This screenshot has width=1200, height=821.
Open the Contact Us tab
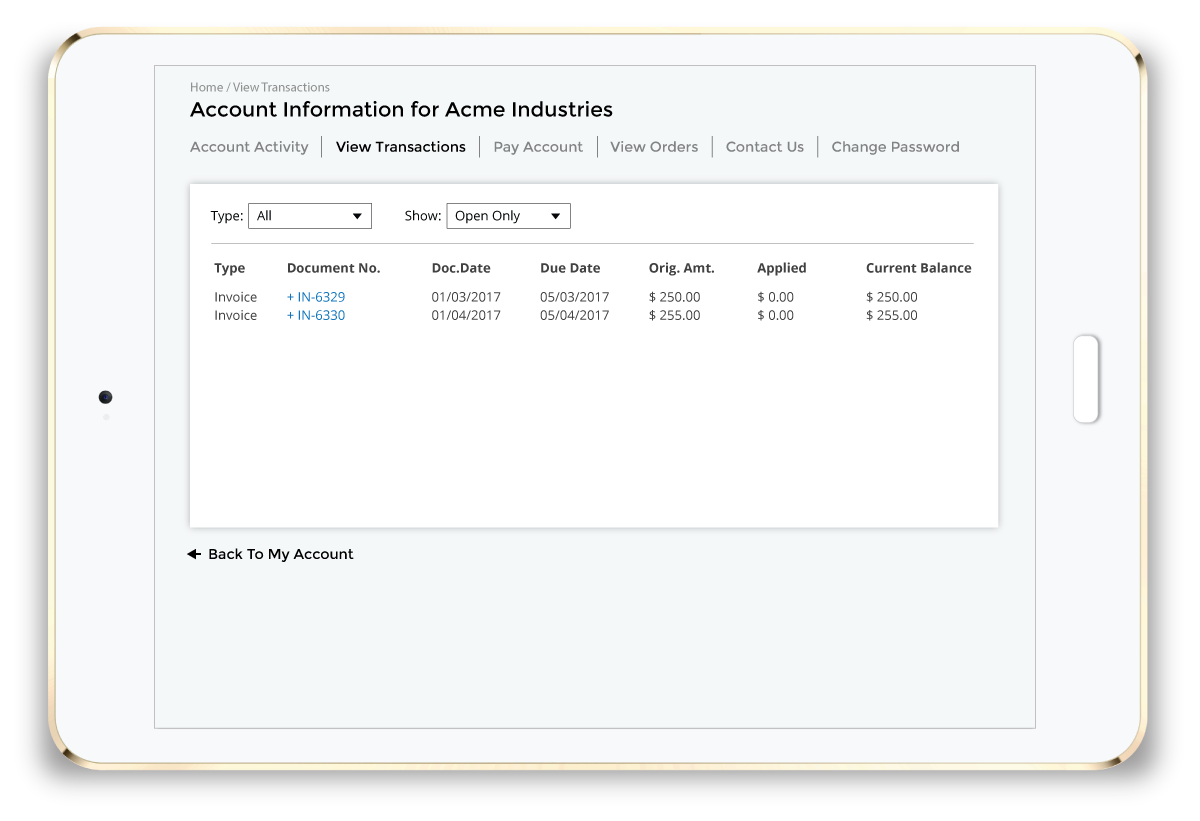pyautogui.click(x=765, y=147)
